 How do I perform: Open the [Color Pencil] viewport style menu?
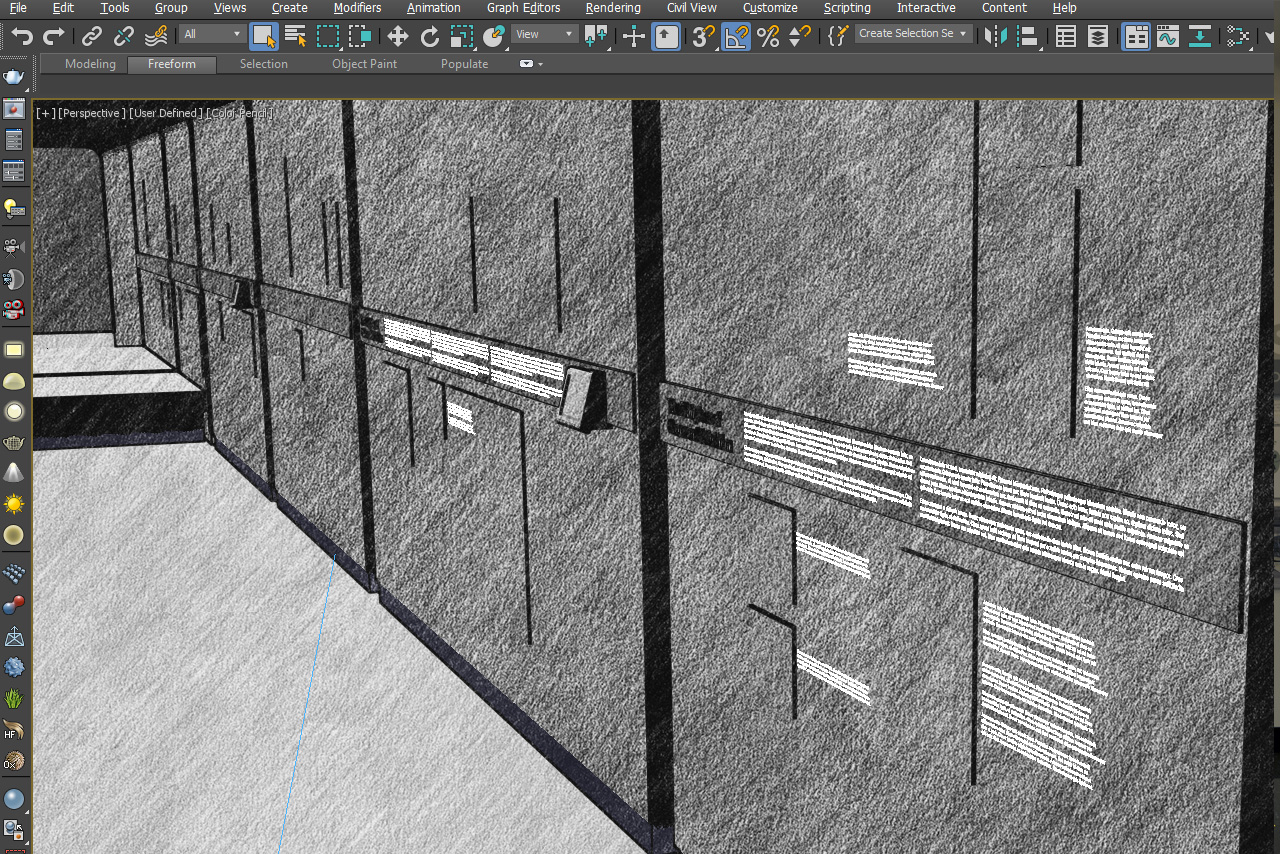(x=238, y=113)
